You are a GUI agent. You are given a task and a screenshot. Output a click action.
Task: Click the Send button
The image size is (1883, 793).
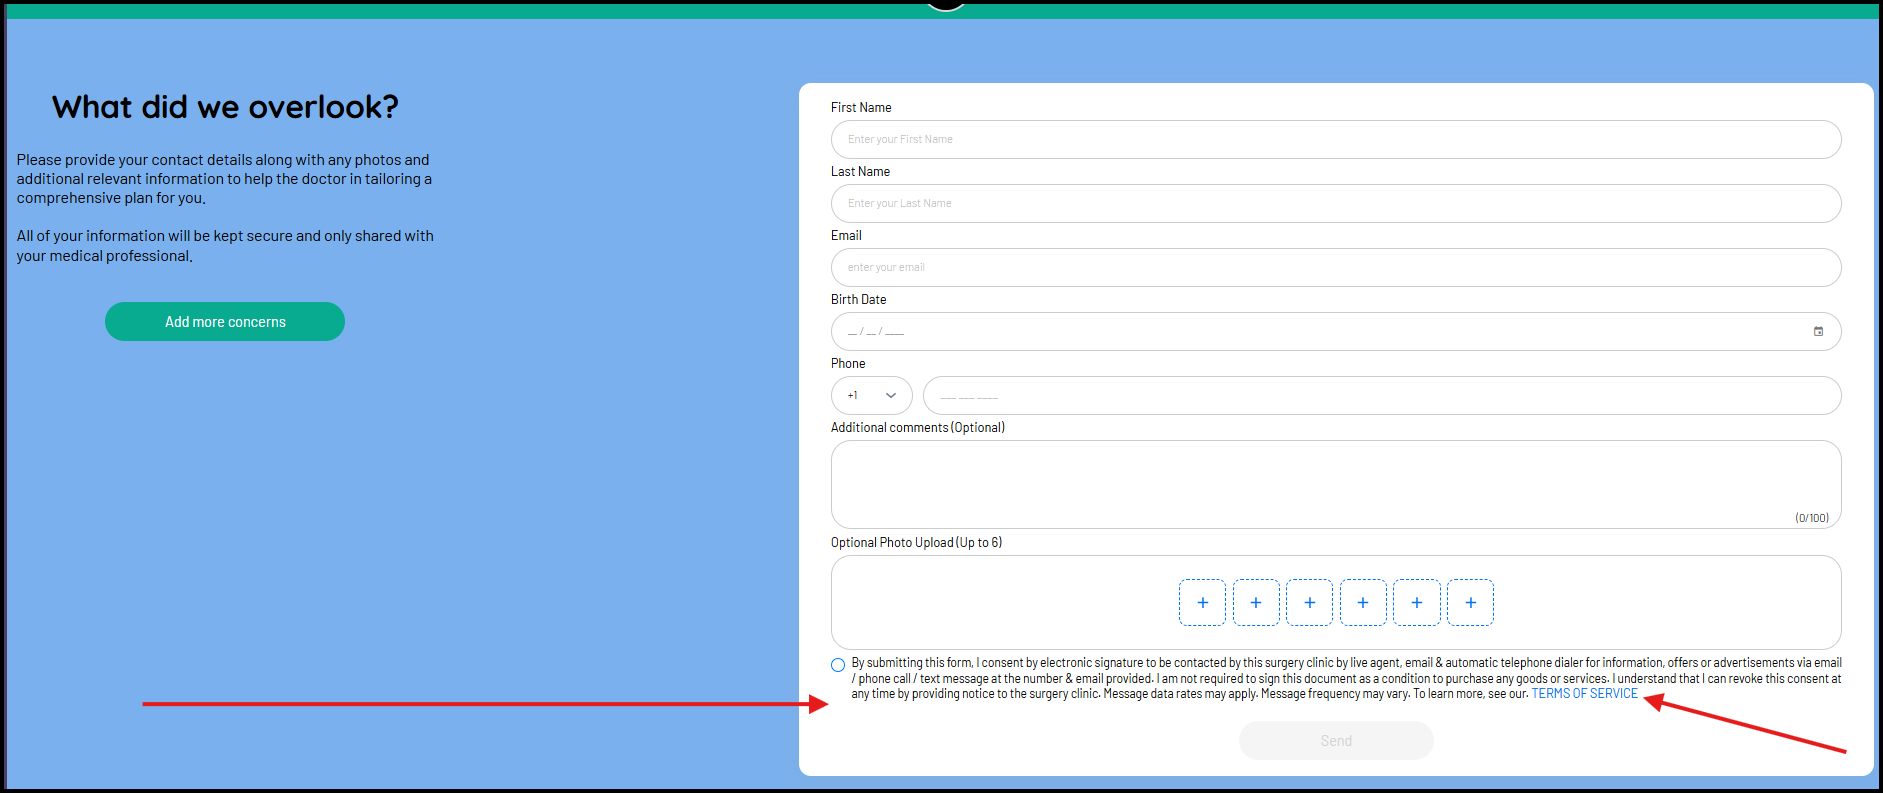(1336, 741)
